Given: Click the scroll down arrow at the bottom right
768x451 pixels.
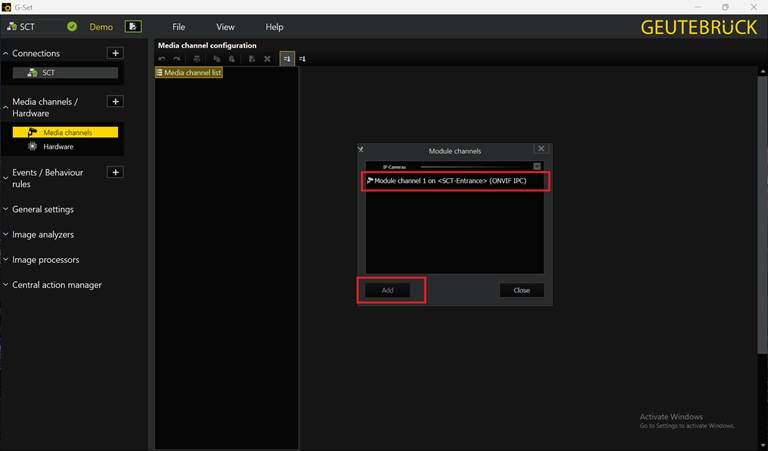Looking at the screenshot, I should click(763, 446).
